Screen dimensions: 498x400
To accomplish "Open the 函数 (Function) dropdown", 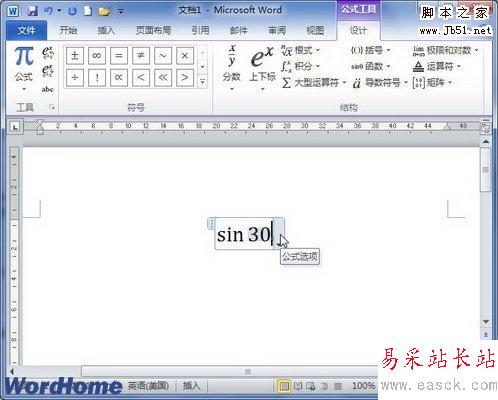I will tap(371, 66).
